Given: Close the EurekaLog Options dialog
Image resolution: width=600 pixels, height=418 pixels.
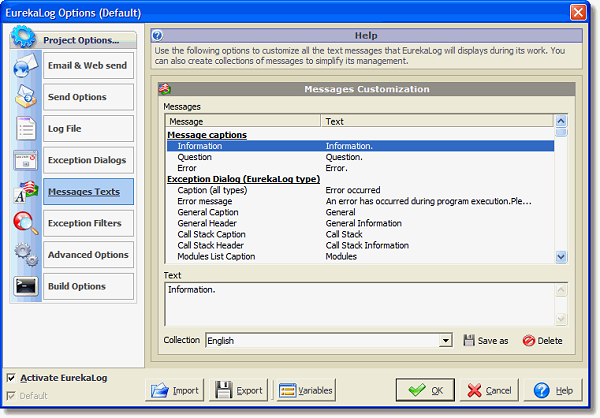Looking at the screenshot, I should click(578, 12).
